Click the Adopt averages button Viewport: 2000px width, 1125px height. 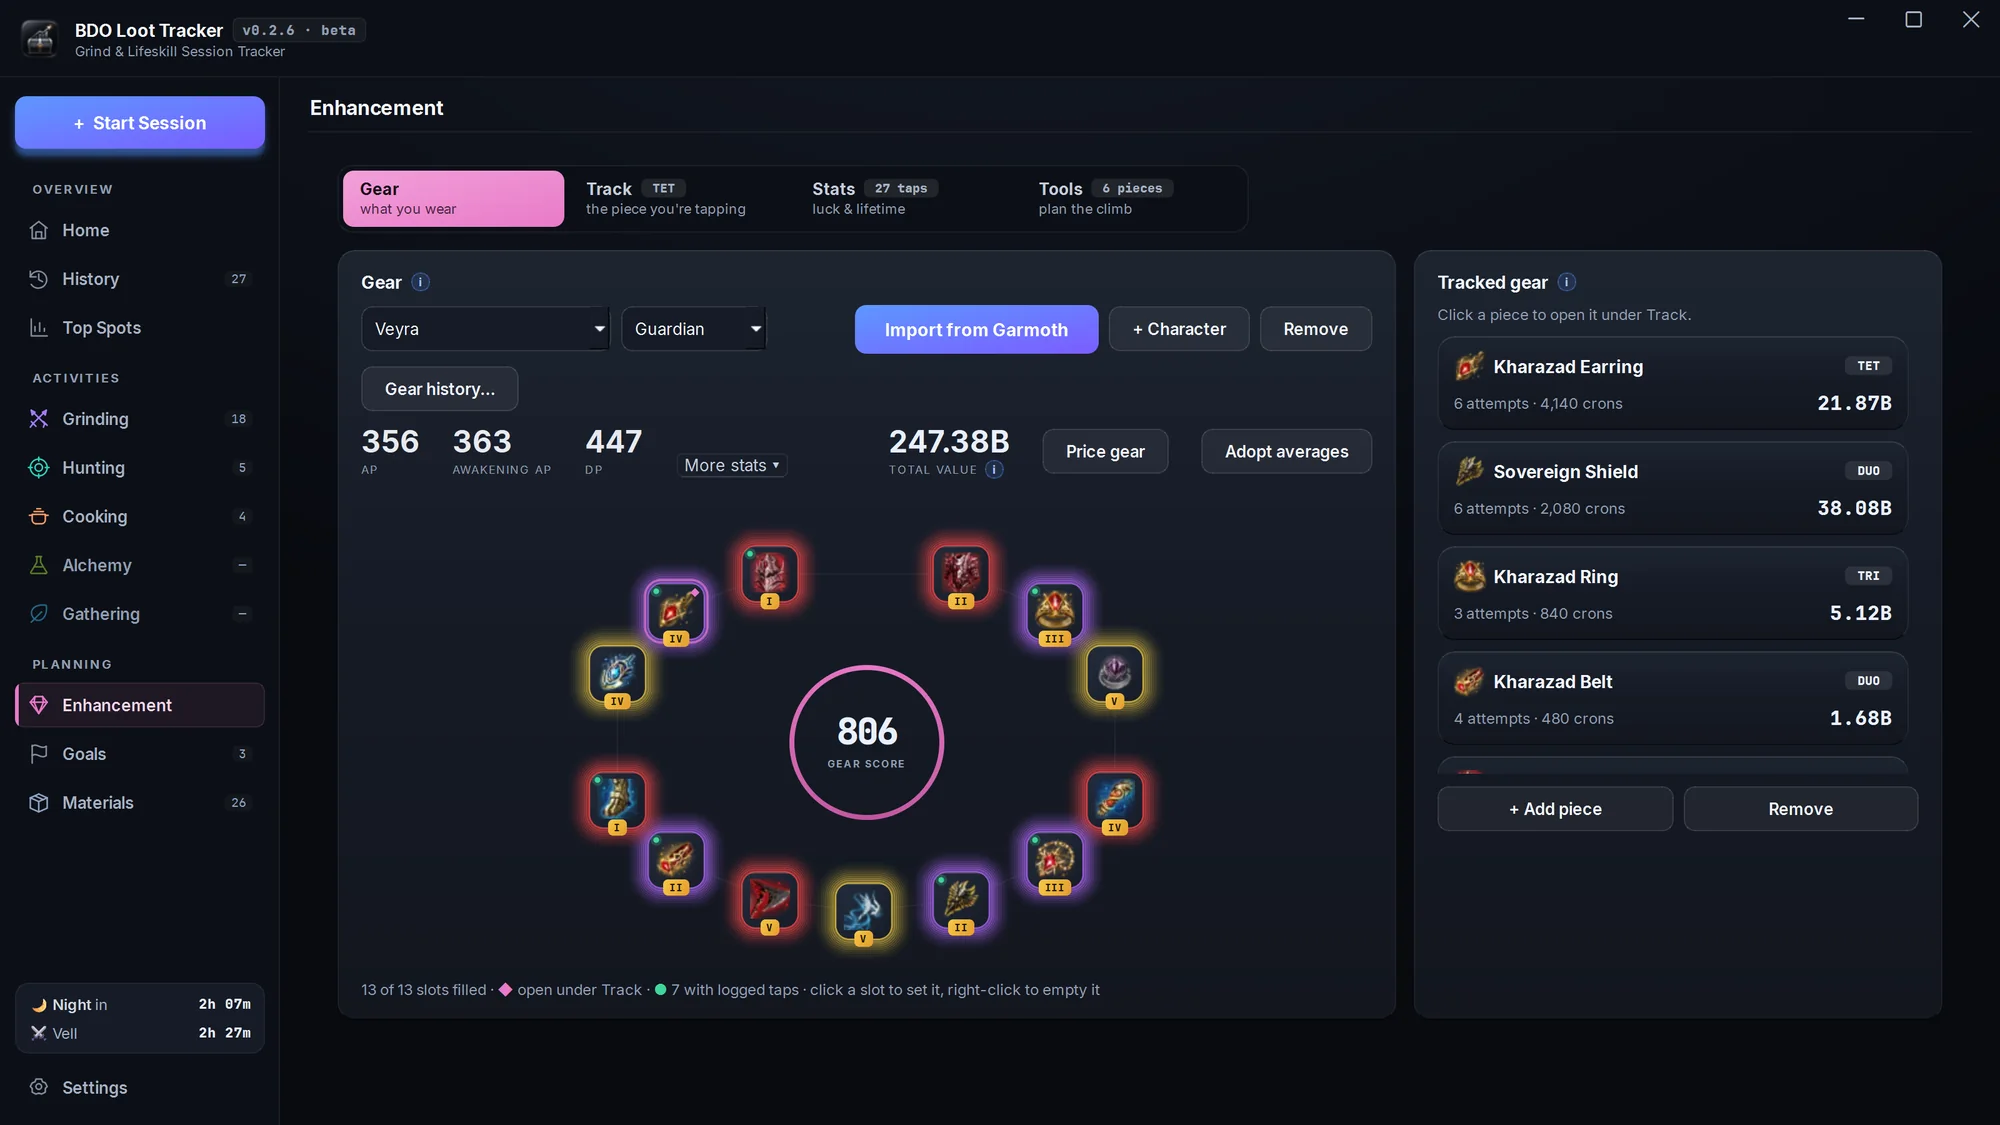click(1286, 451)
